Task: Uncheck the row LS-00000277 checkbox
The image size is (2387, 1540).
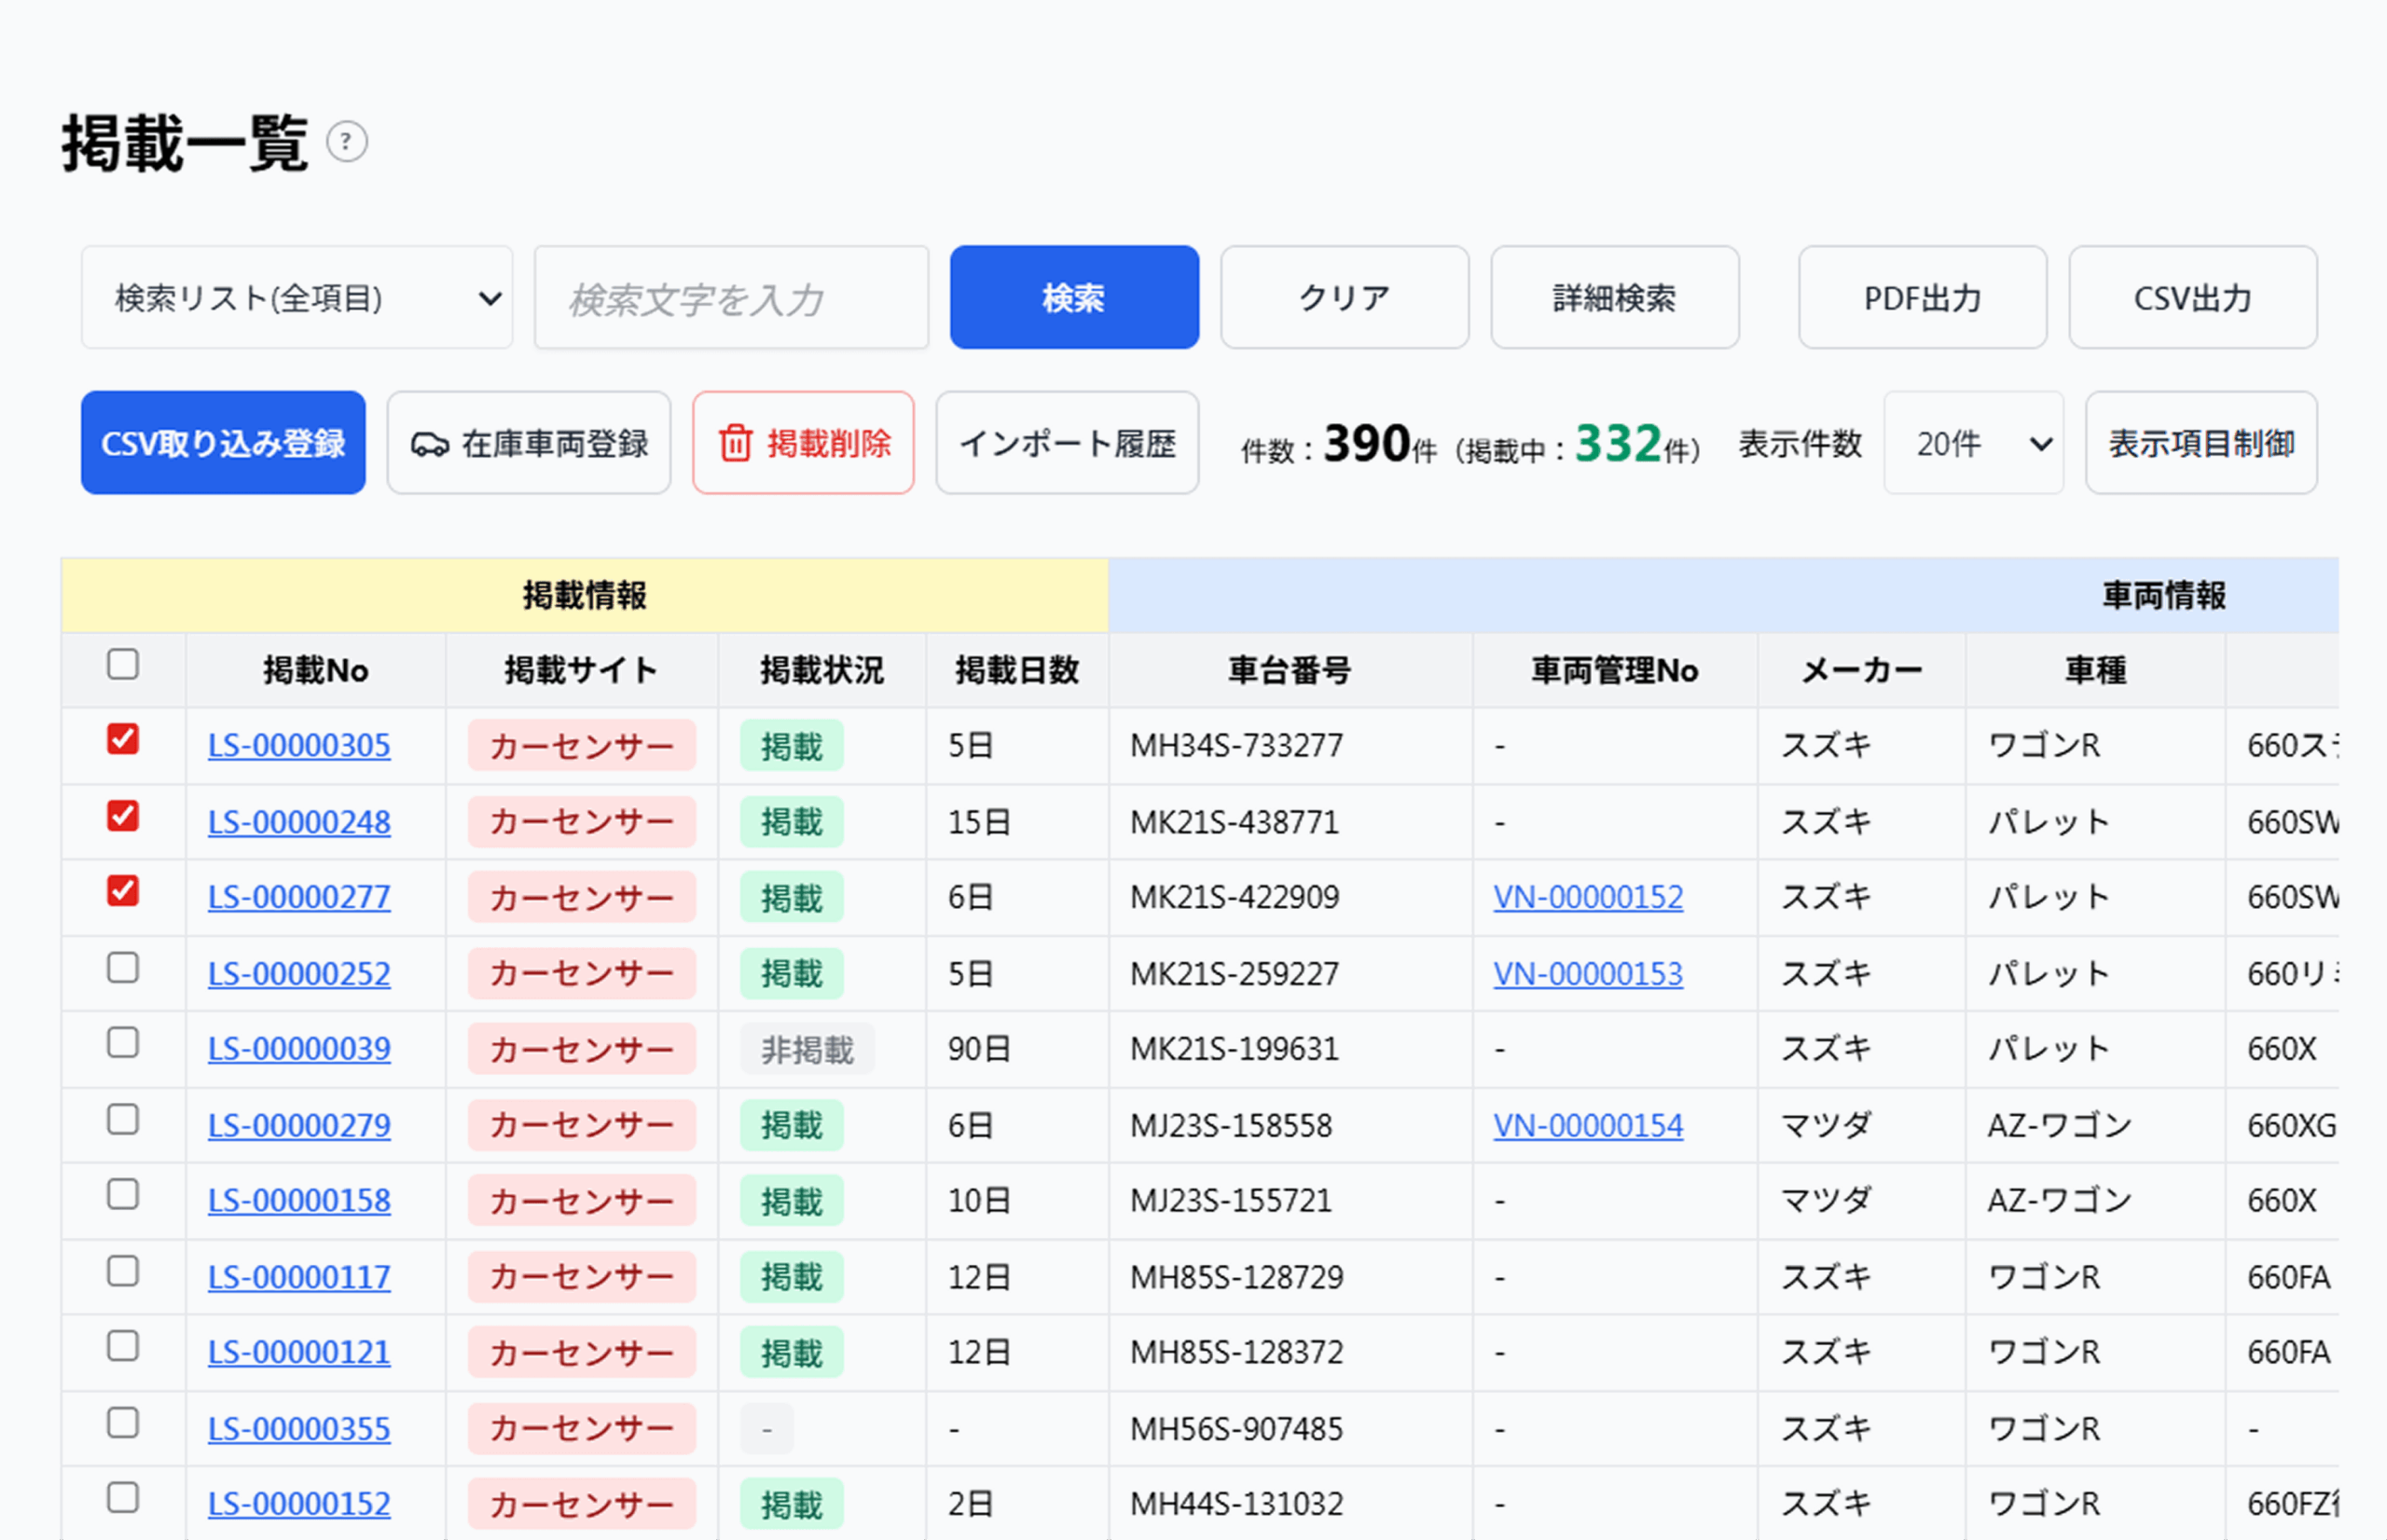Action: pyautogui.click(x=123, y=891)
